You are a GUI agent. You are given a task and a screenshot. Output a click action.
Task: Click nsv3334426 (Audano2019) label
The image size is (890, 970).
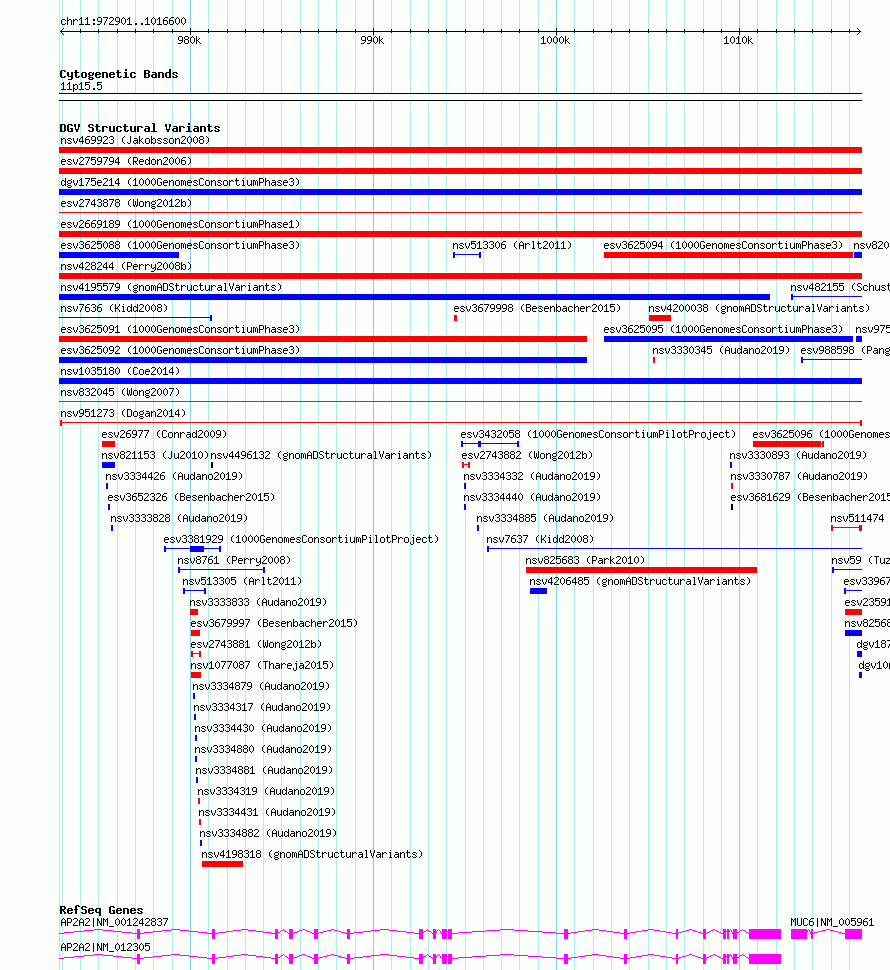174,477
